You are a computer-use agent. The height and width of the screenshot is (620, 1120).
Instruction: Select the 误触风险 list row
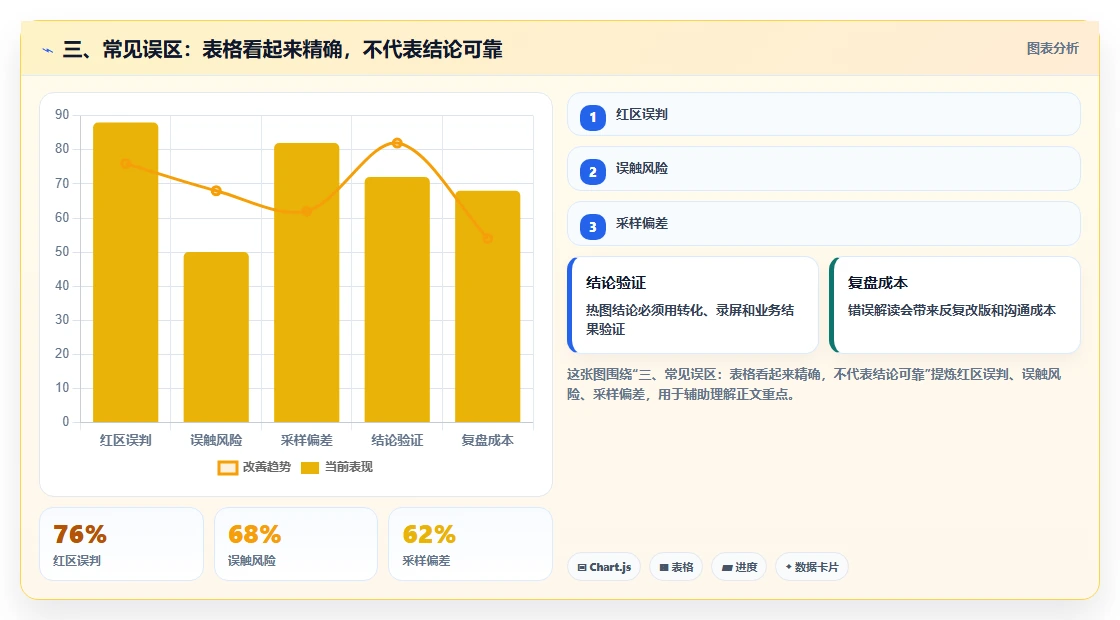coord(824,169)
